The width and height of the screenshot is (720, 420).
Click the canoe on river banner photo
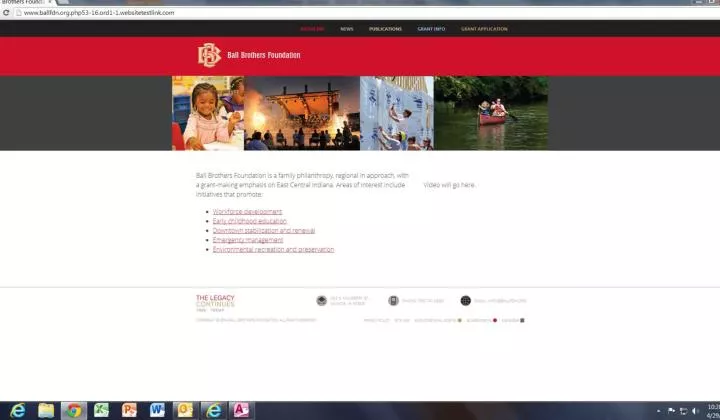[491, 113]
